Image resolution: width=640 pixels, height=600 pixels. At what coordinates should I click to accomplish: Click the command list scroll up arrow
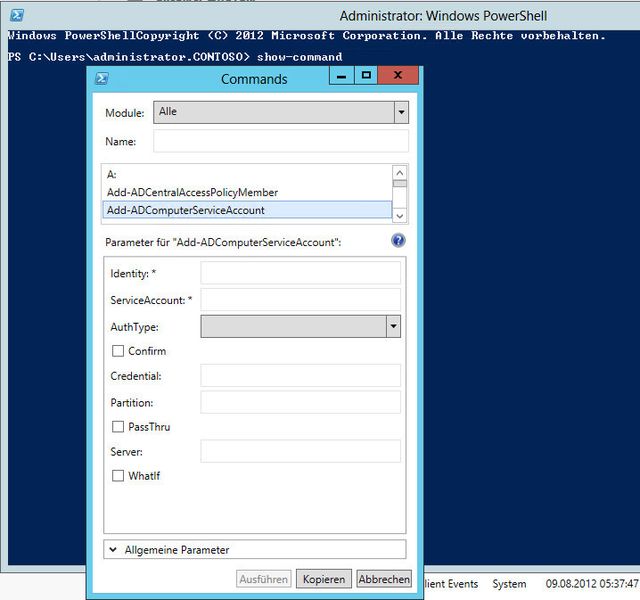[x=400, y=173]
